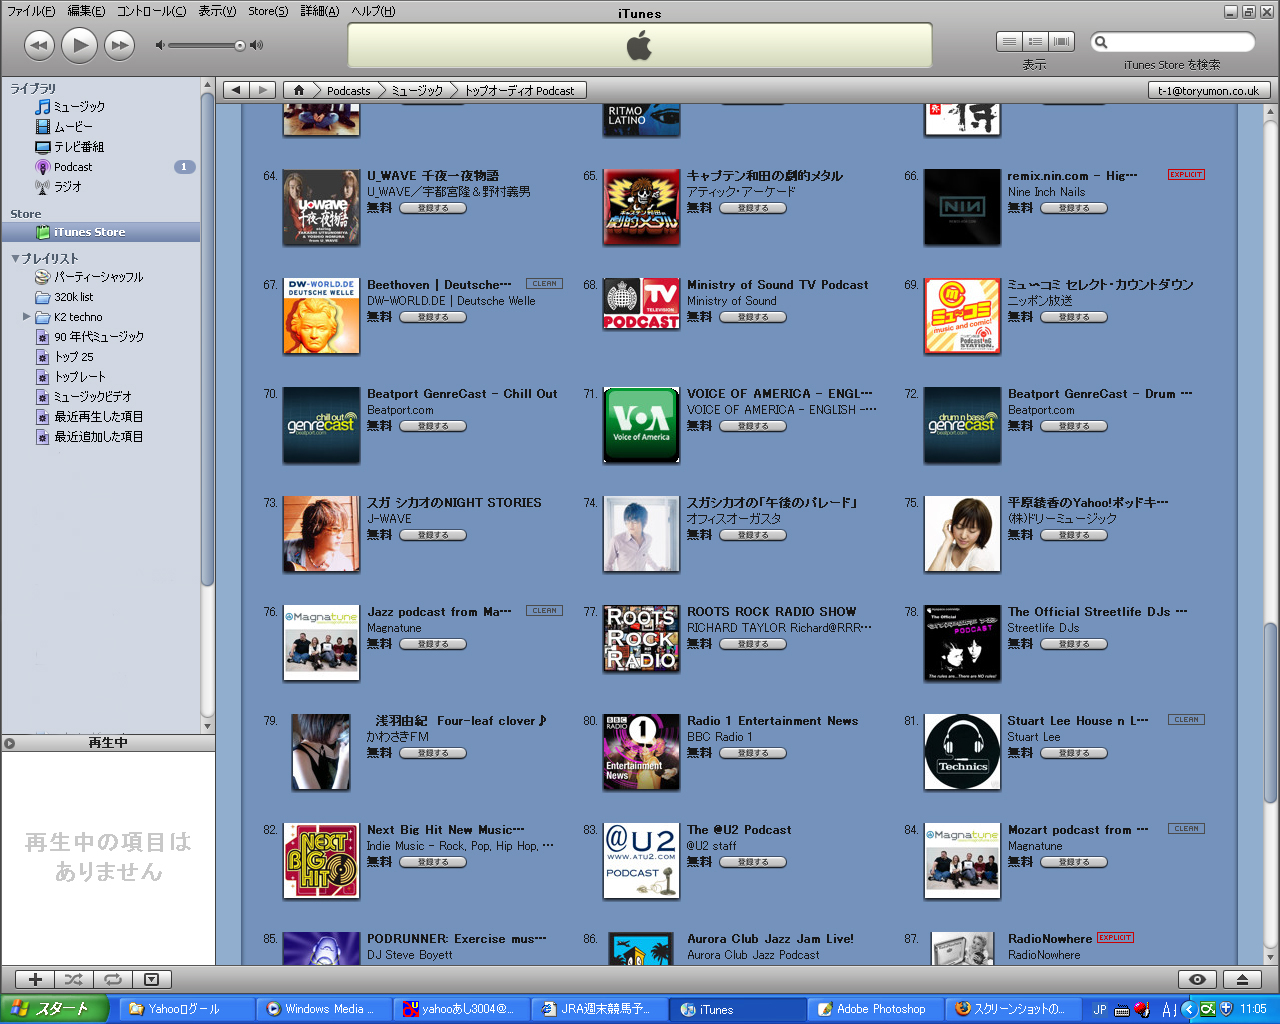Subscribe to U_WAVE 千夜一夜物語 podcast
Screen dimensions: 1280x1024
point(433,208)
